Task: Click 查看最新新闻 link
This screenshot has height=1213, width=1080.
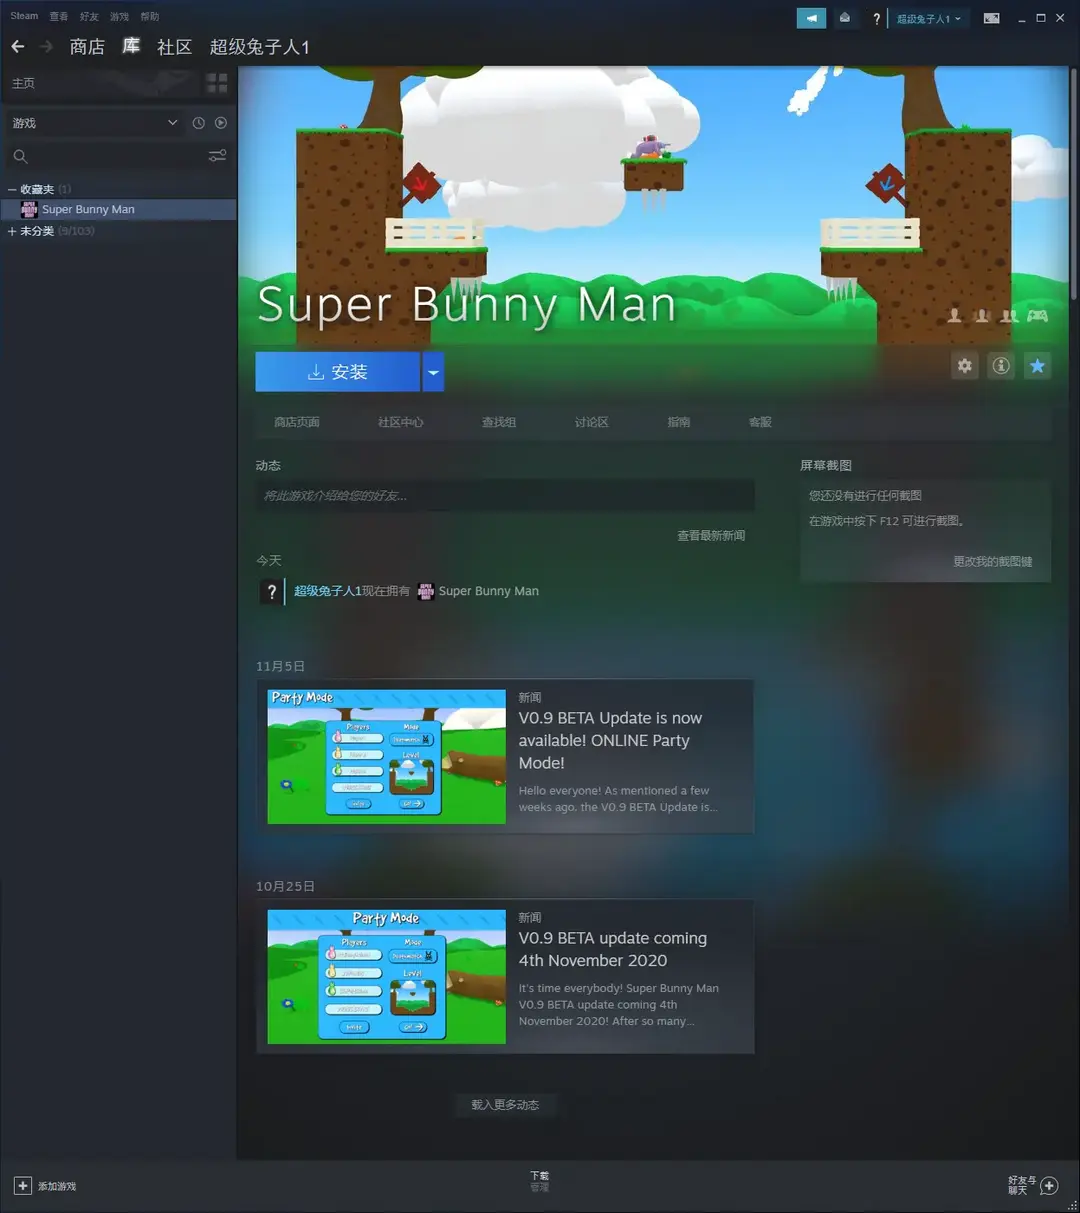Action: 711,536
